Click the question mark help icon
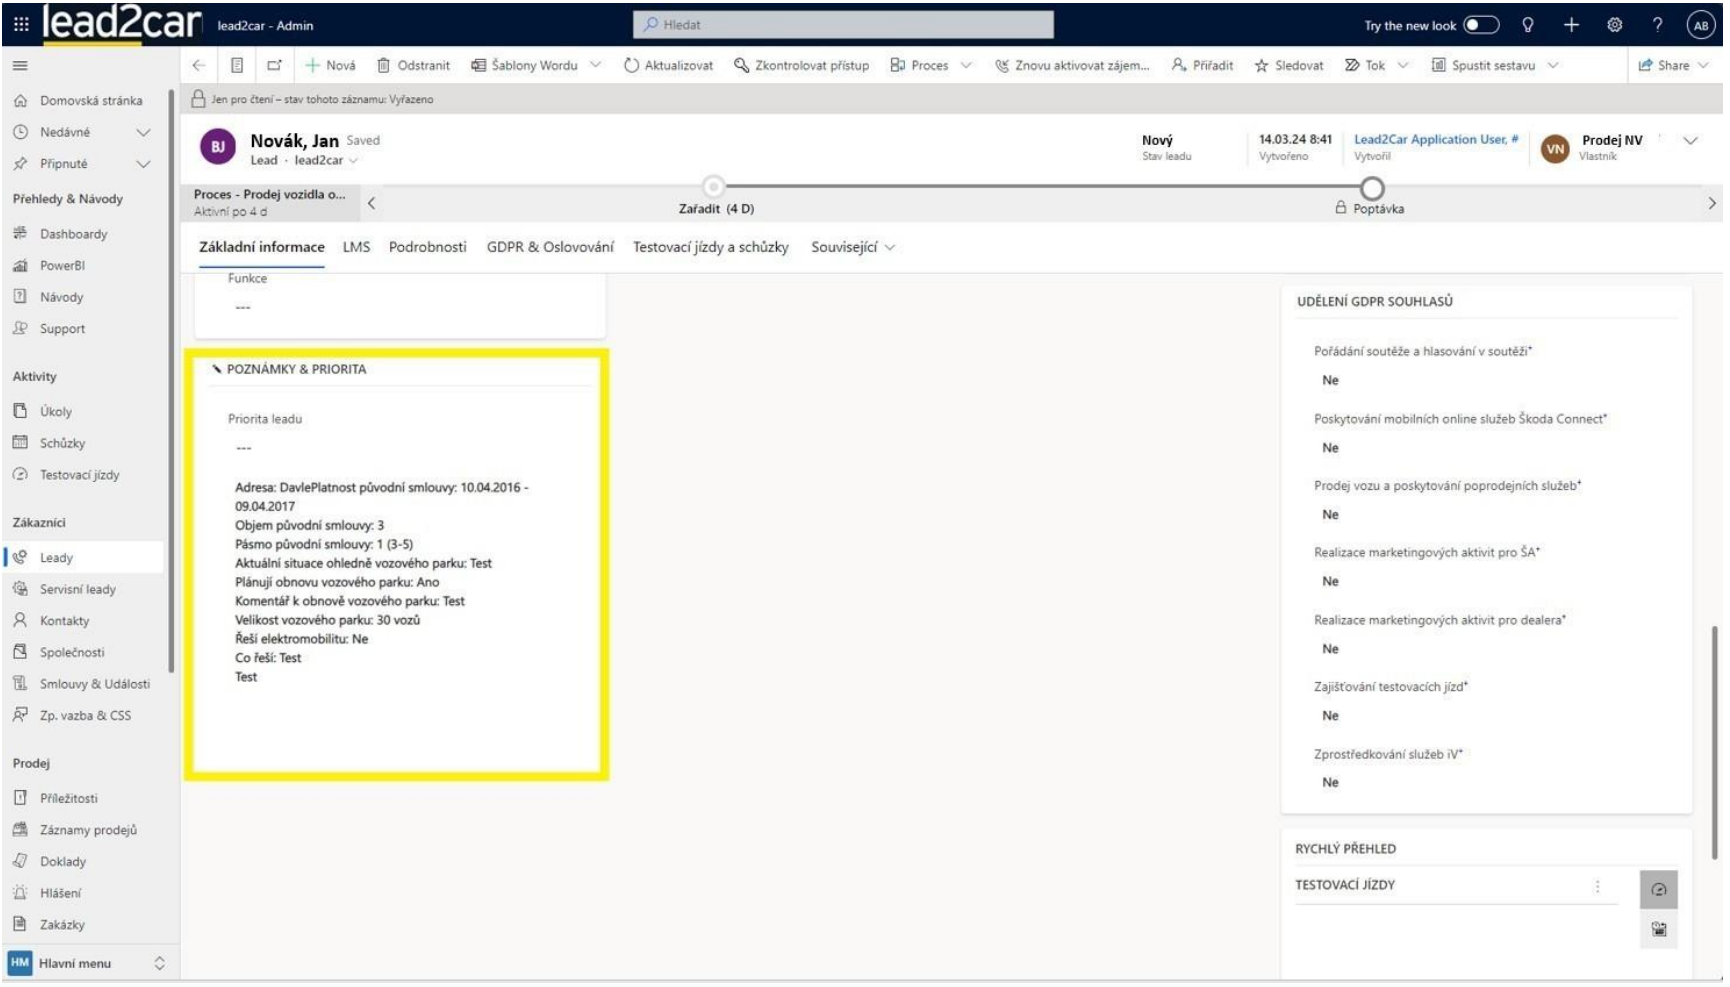The width and height of the screenshot is (1730, 987). tap(1657, 25)
